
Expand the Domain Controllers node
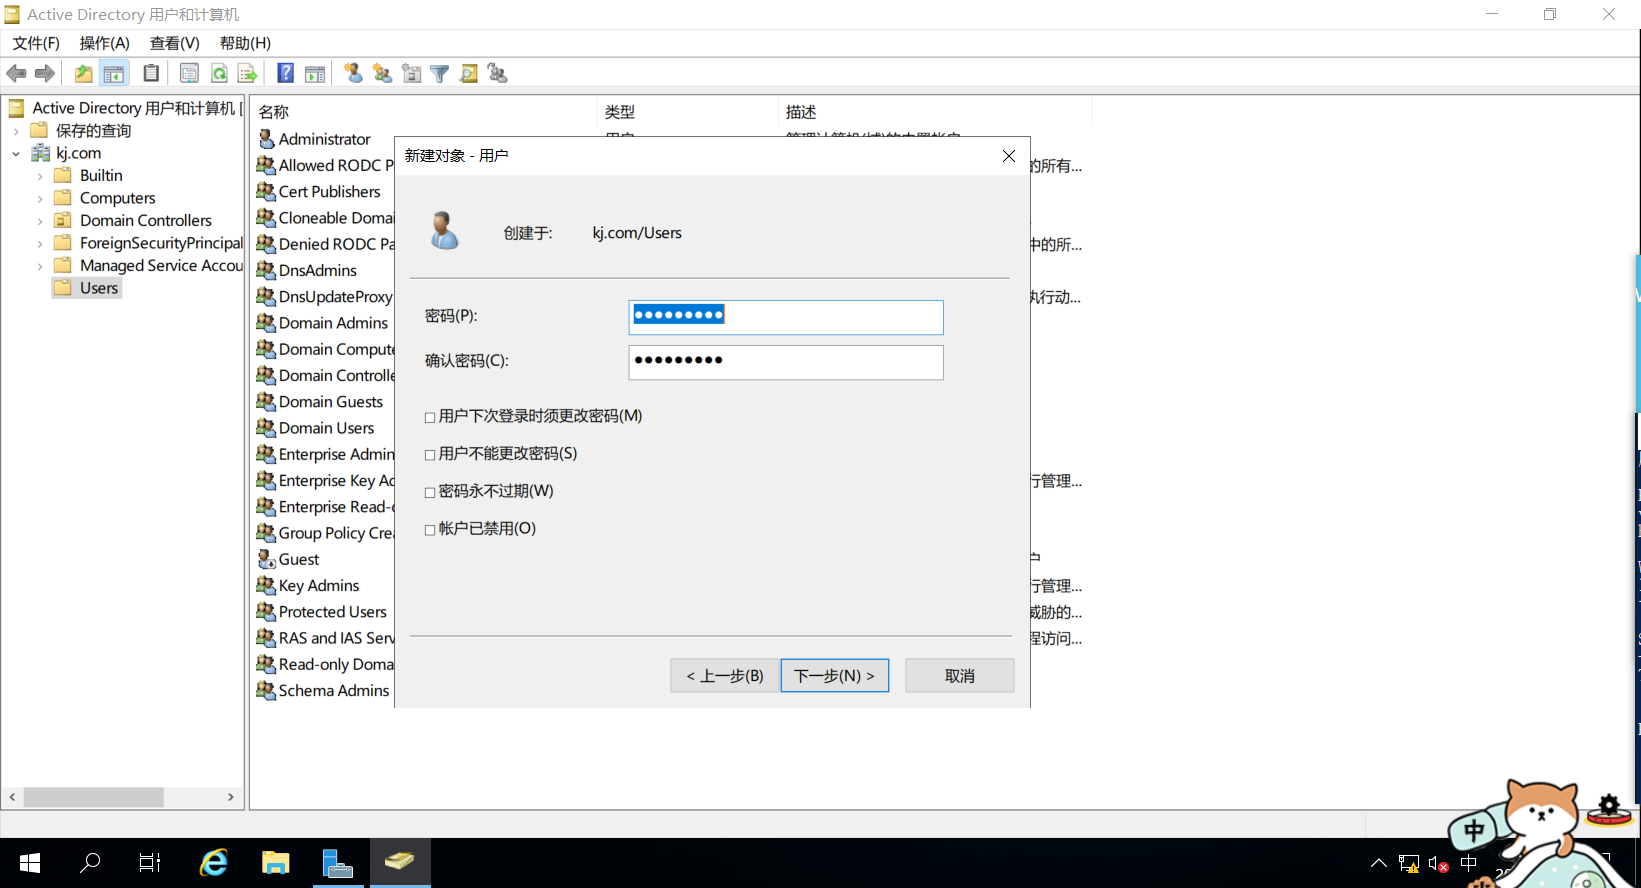tap(40, 221)
